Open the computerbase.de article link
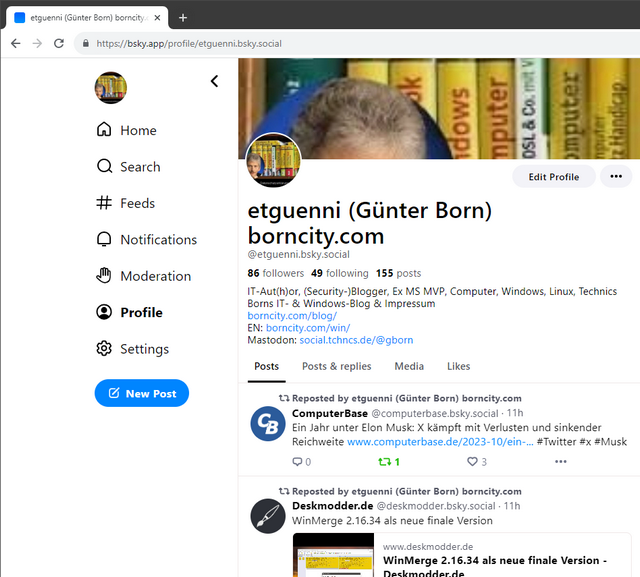Screen dimensions: 640x577 (x=440, y=442)
